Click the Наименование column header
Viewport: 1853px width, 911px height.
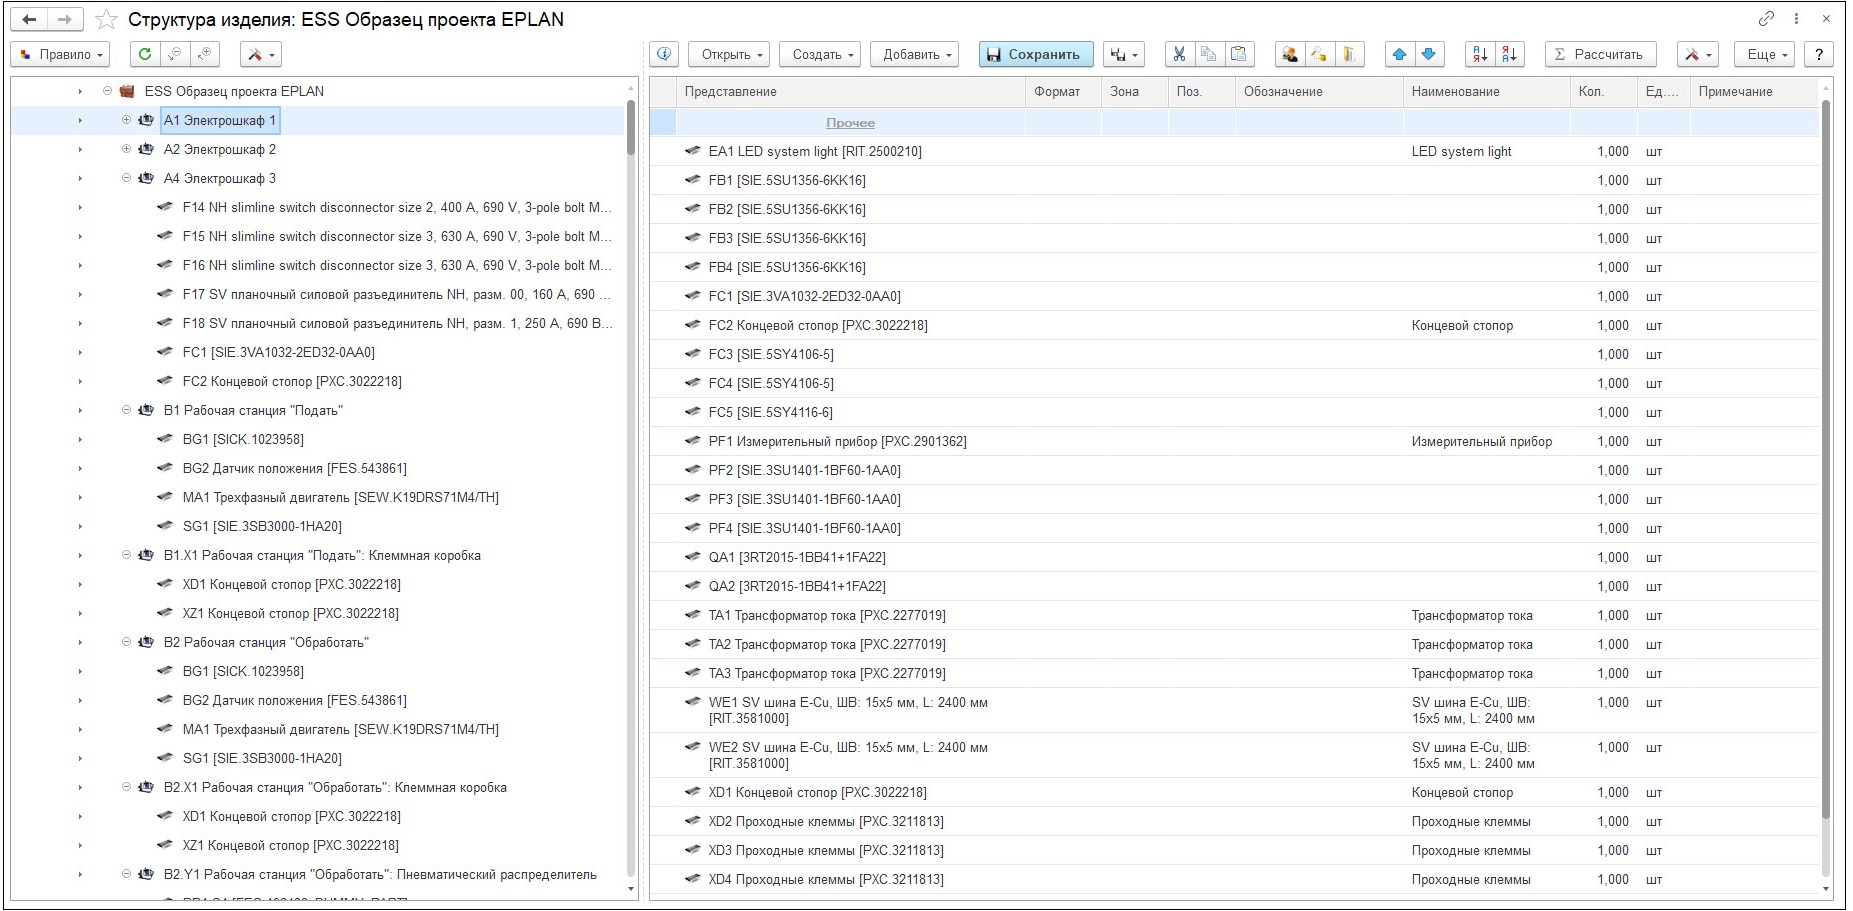[1487, 91]
